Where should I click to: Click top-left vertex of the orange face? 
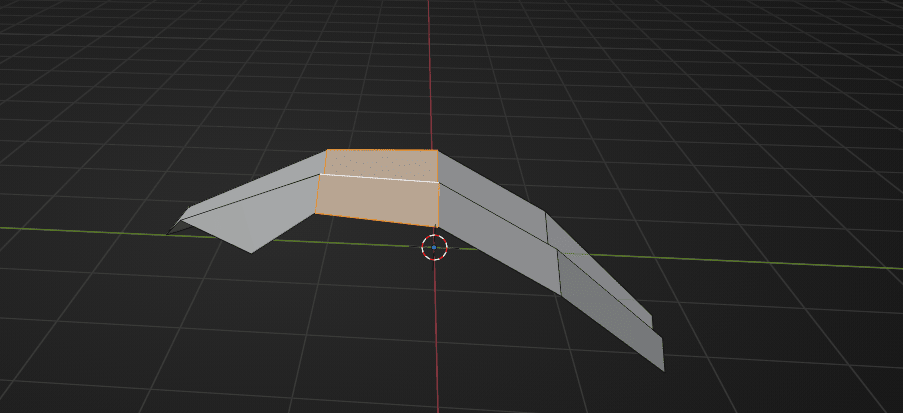tap(325, 151)
